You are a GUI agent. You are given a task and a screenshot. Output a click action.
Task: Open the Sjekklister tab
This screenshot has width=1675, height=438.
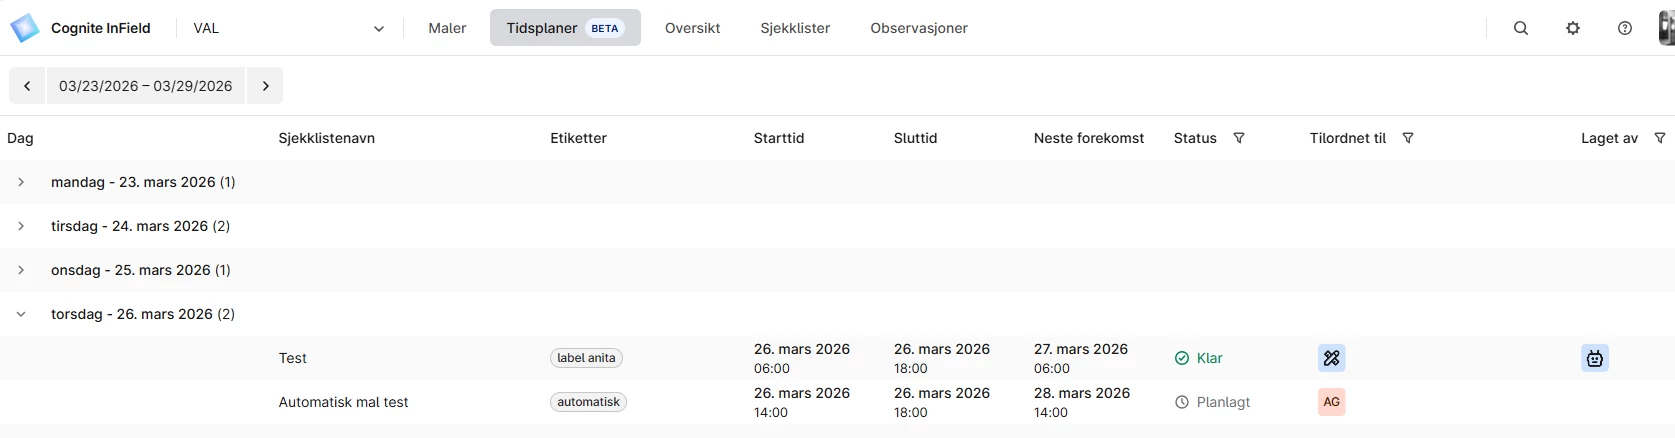tap(795, 28)
